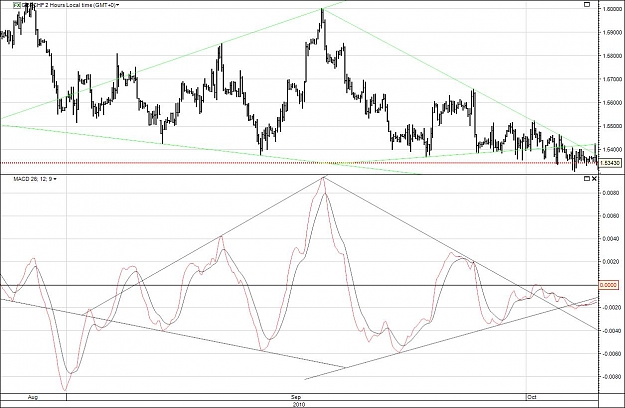The image size is (625, 408).
Task: Click the FX instrument icon in chart header
Action: [17, 5]
